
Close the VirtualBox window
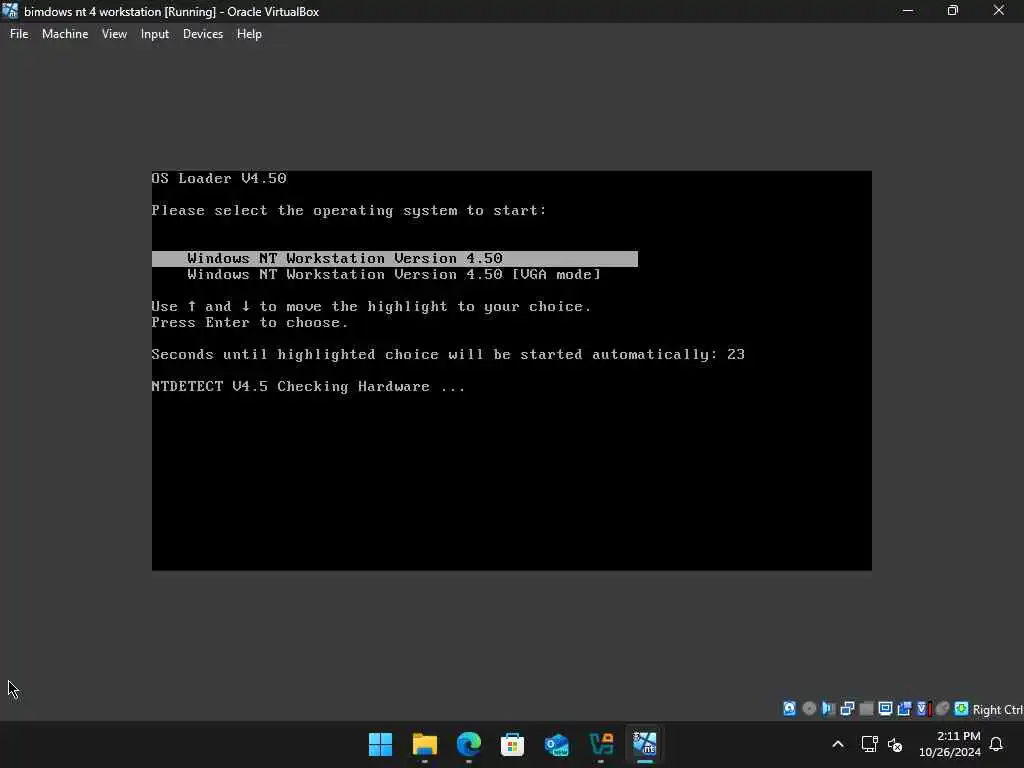[x=999, y=11]
